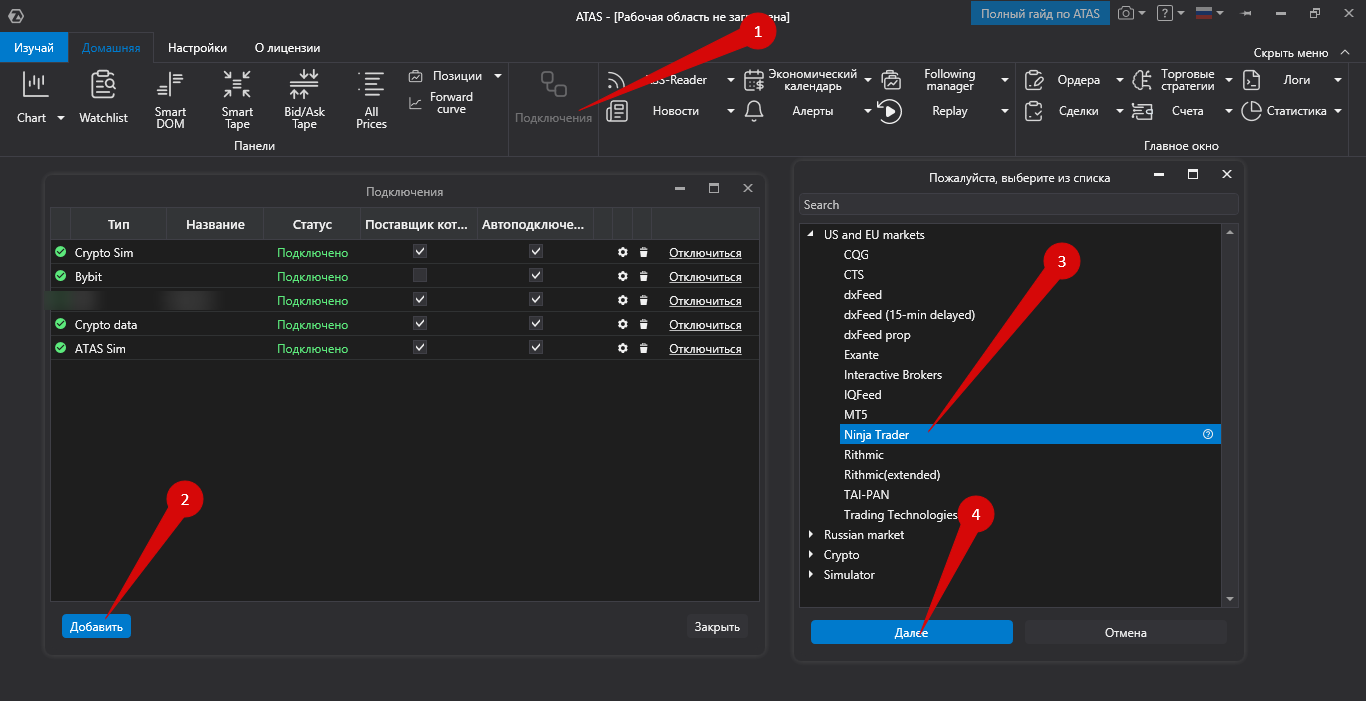Click trash icon for Crypto data connection
The width and height of the screenshot is (1366, 701).
pos(643,325)
